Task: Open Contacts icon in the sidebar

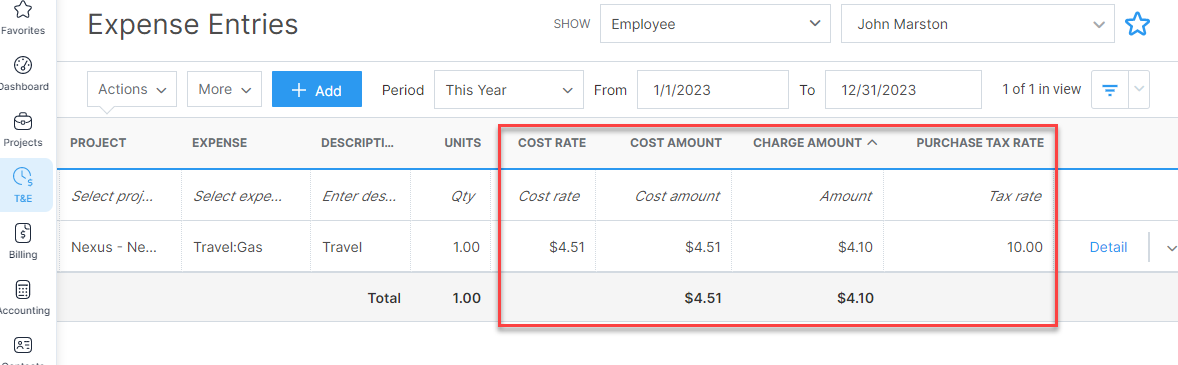Action: click(23, 346)
